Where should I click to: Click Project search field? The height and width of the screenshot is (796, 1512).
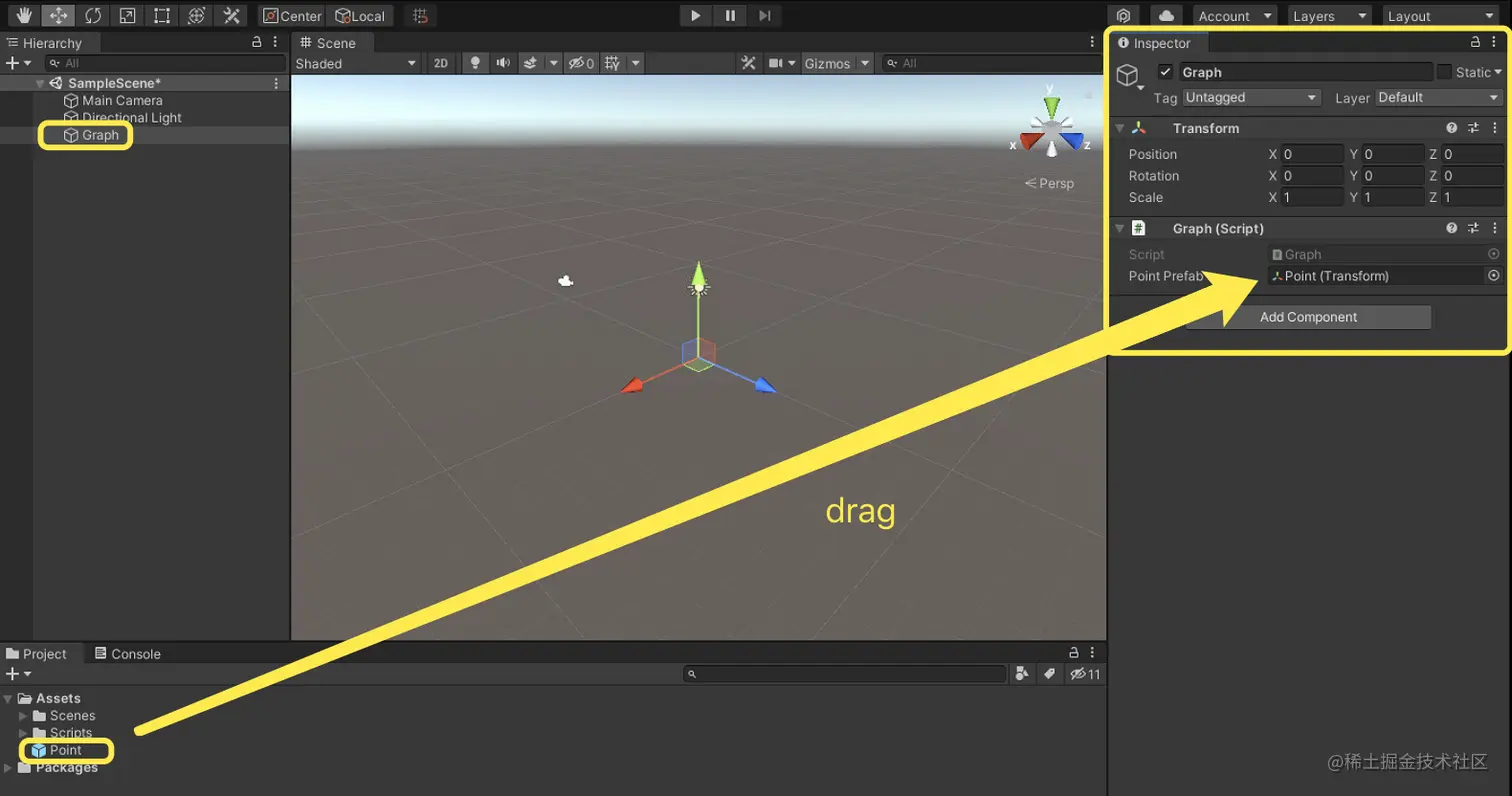coord(845,674)
